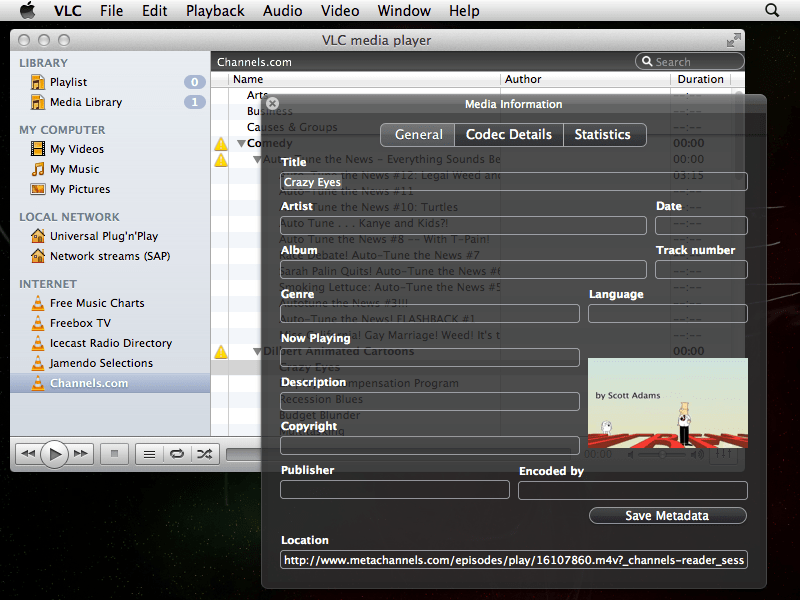Switch to the Statistics tab

pos(605,135)
